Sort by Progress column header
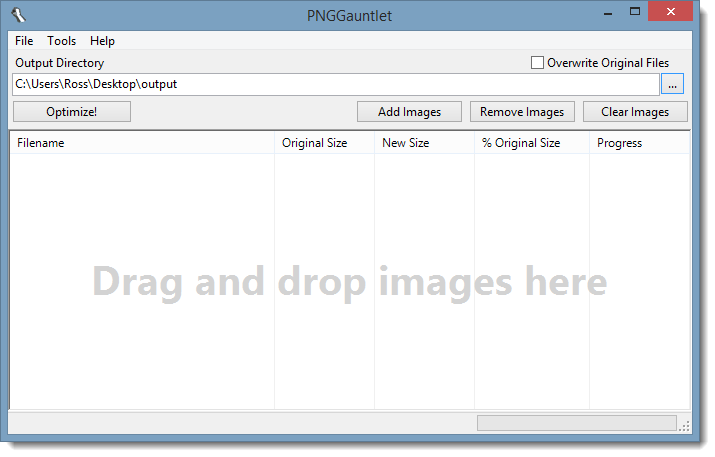The image size is (715, 457). 639,143
